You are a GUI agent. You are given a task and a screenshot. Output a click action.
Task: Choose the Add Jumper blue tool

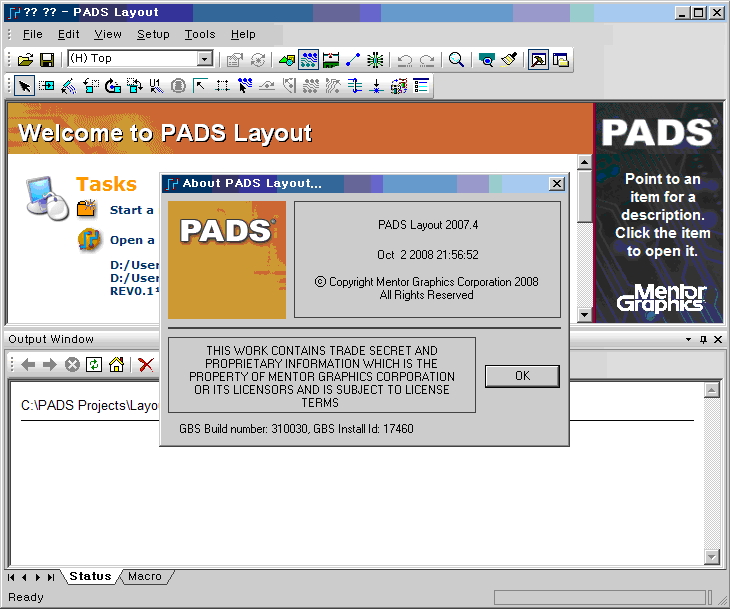355,86
